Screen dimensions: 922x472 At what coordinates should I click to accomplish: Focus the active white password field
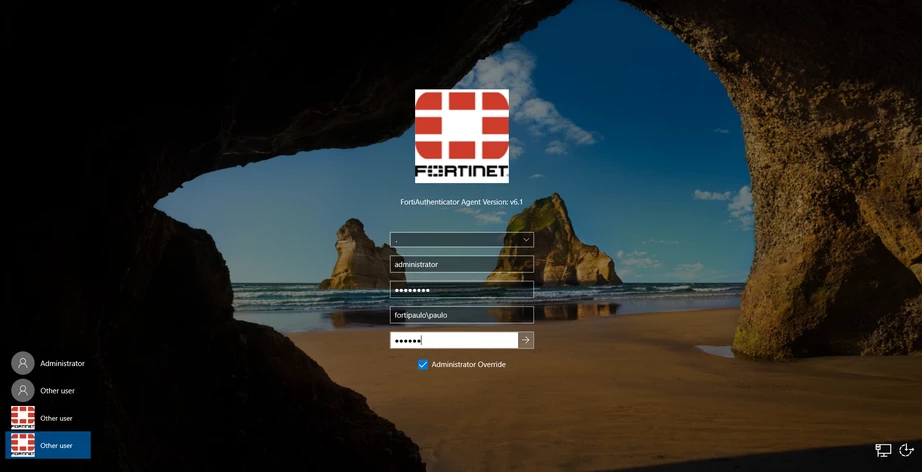tap(454, 340)
